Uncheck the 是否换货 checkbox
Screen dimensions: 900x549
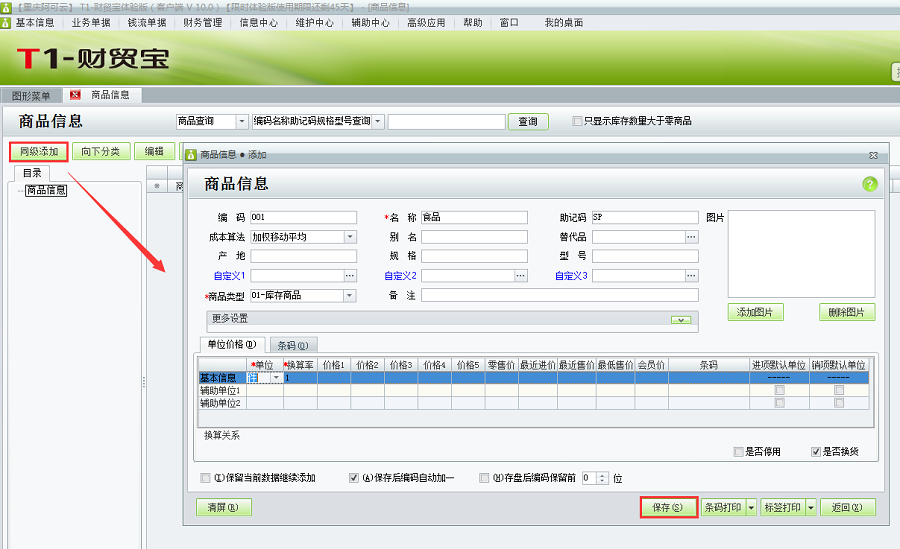[816, 452]
